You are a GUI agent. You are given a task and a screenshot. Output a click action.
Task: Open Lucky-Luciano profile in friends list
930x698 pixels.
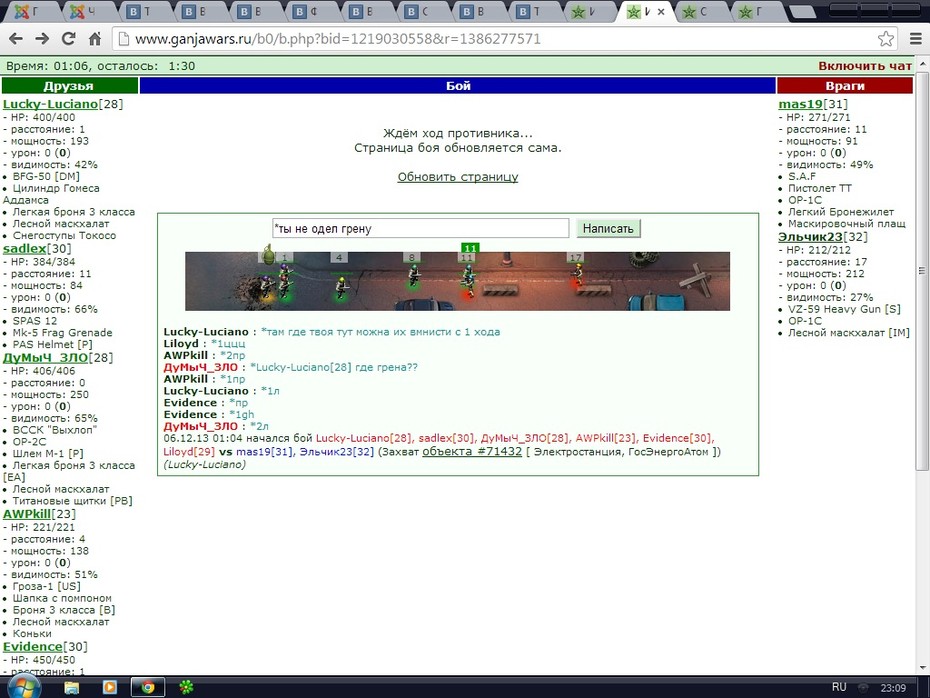point(50,104)
